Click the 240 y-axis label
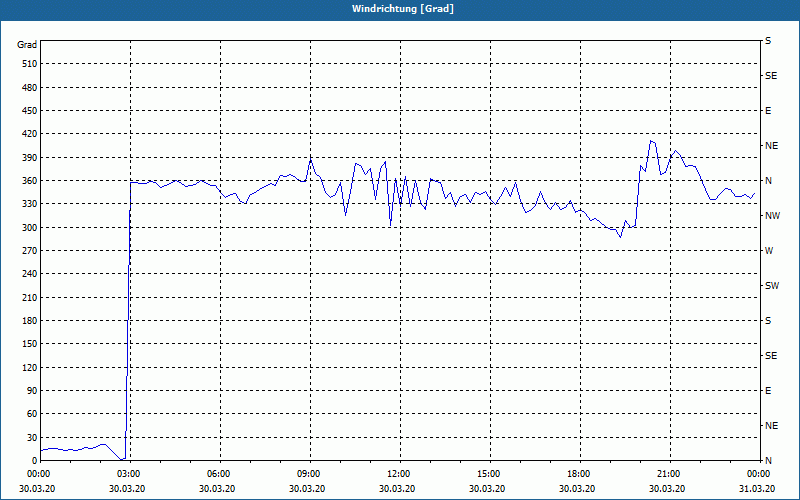800x500 pixels. (29, 274)
